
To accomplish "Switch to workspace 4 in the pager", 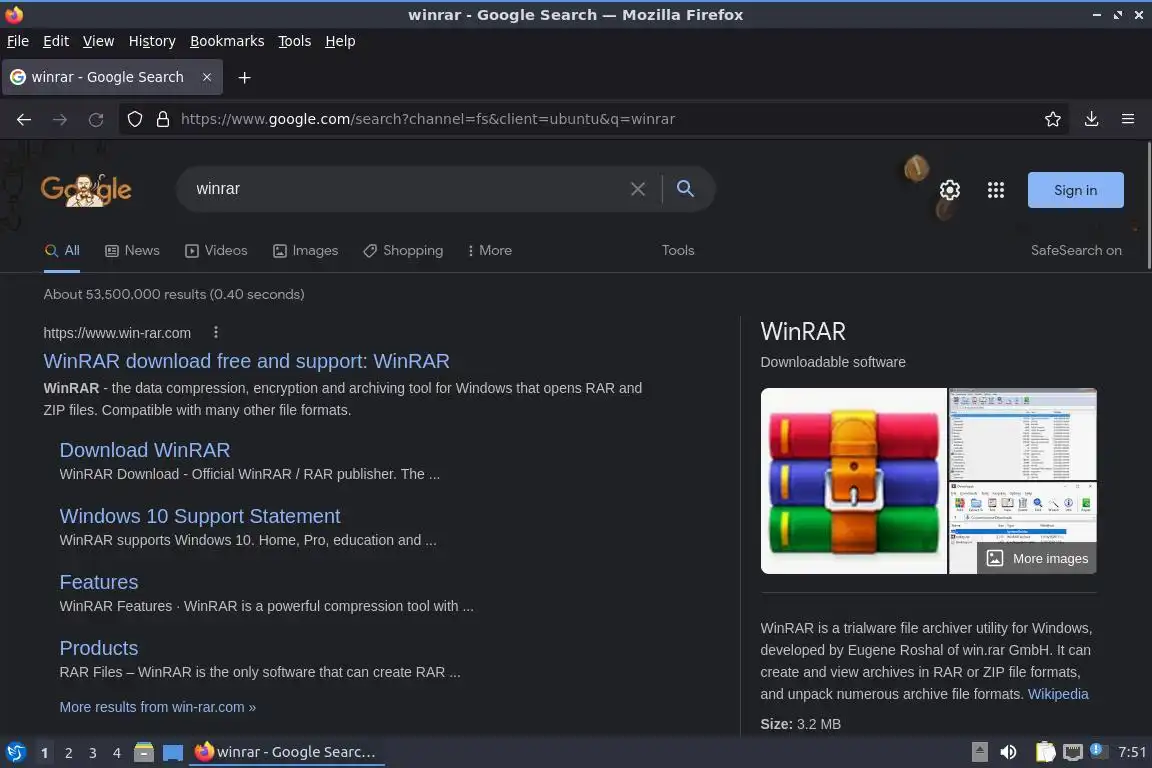I will [x=117, y=753].
